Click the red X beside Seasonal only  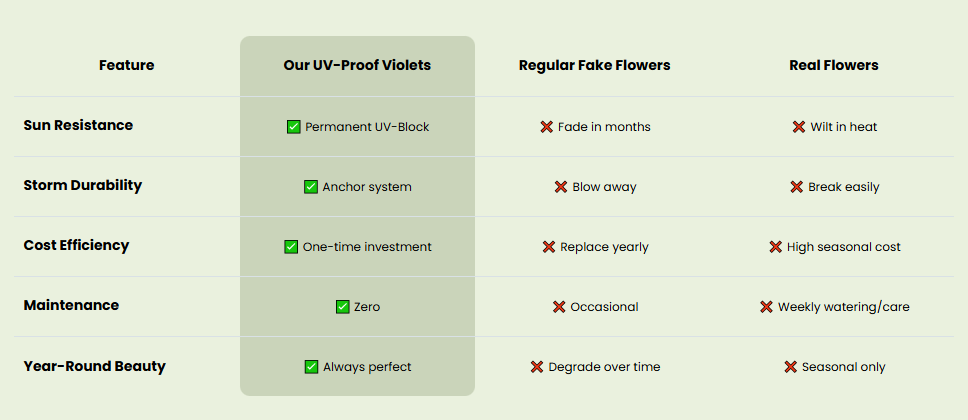pos(790,367)
